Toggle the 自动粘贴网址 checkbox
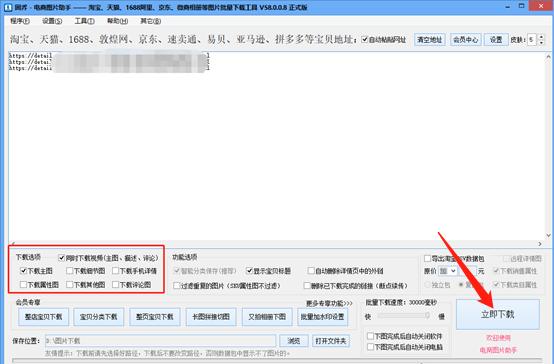The height and width of the screenshot is (364, 554). [365, 40]
